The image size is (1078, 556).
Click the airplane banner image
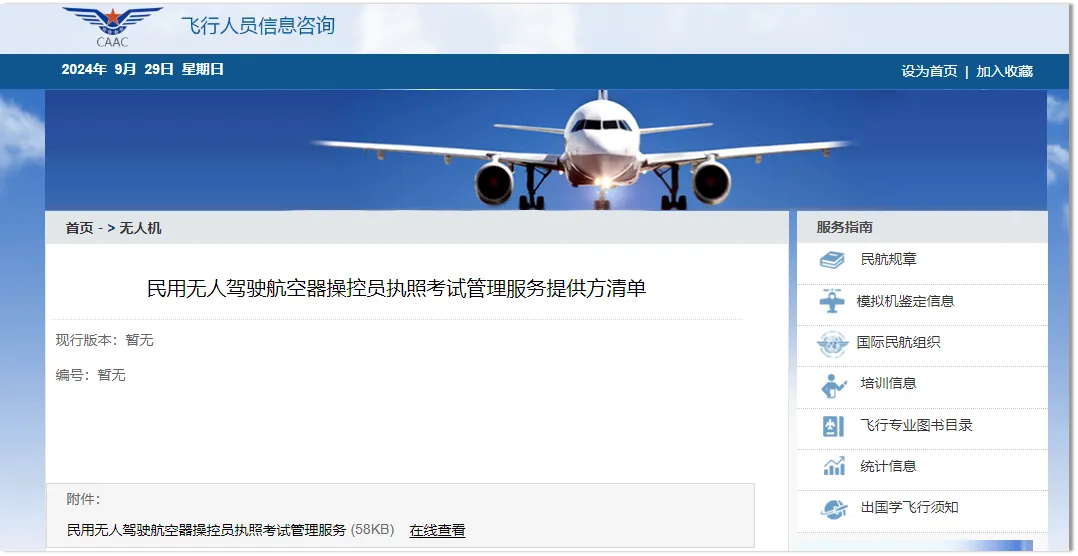(x=546, y=150)
